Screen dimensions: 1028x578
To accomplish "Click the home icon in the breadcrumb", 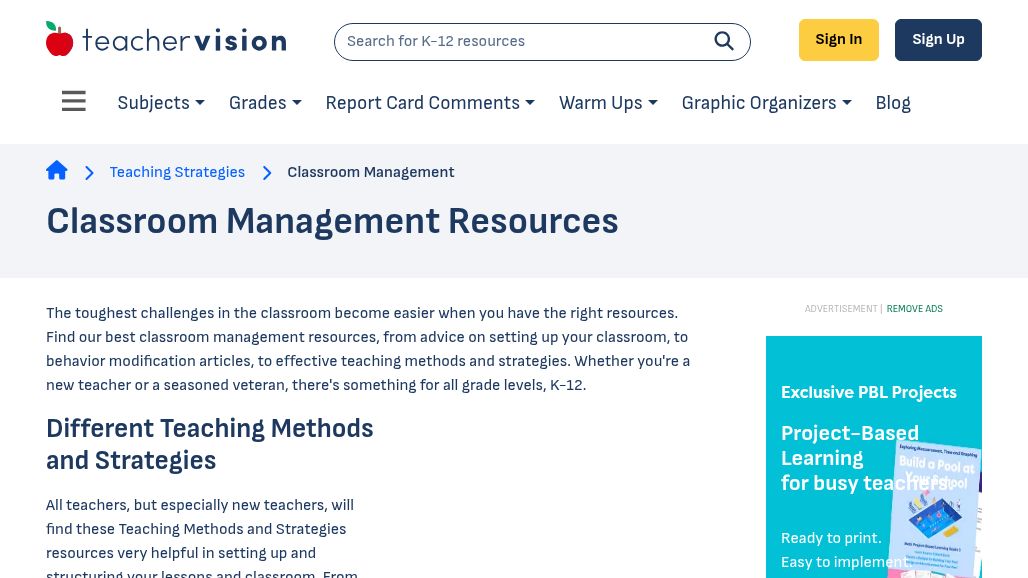I will point(57,170).
